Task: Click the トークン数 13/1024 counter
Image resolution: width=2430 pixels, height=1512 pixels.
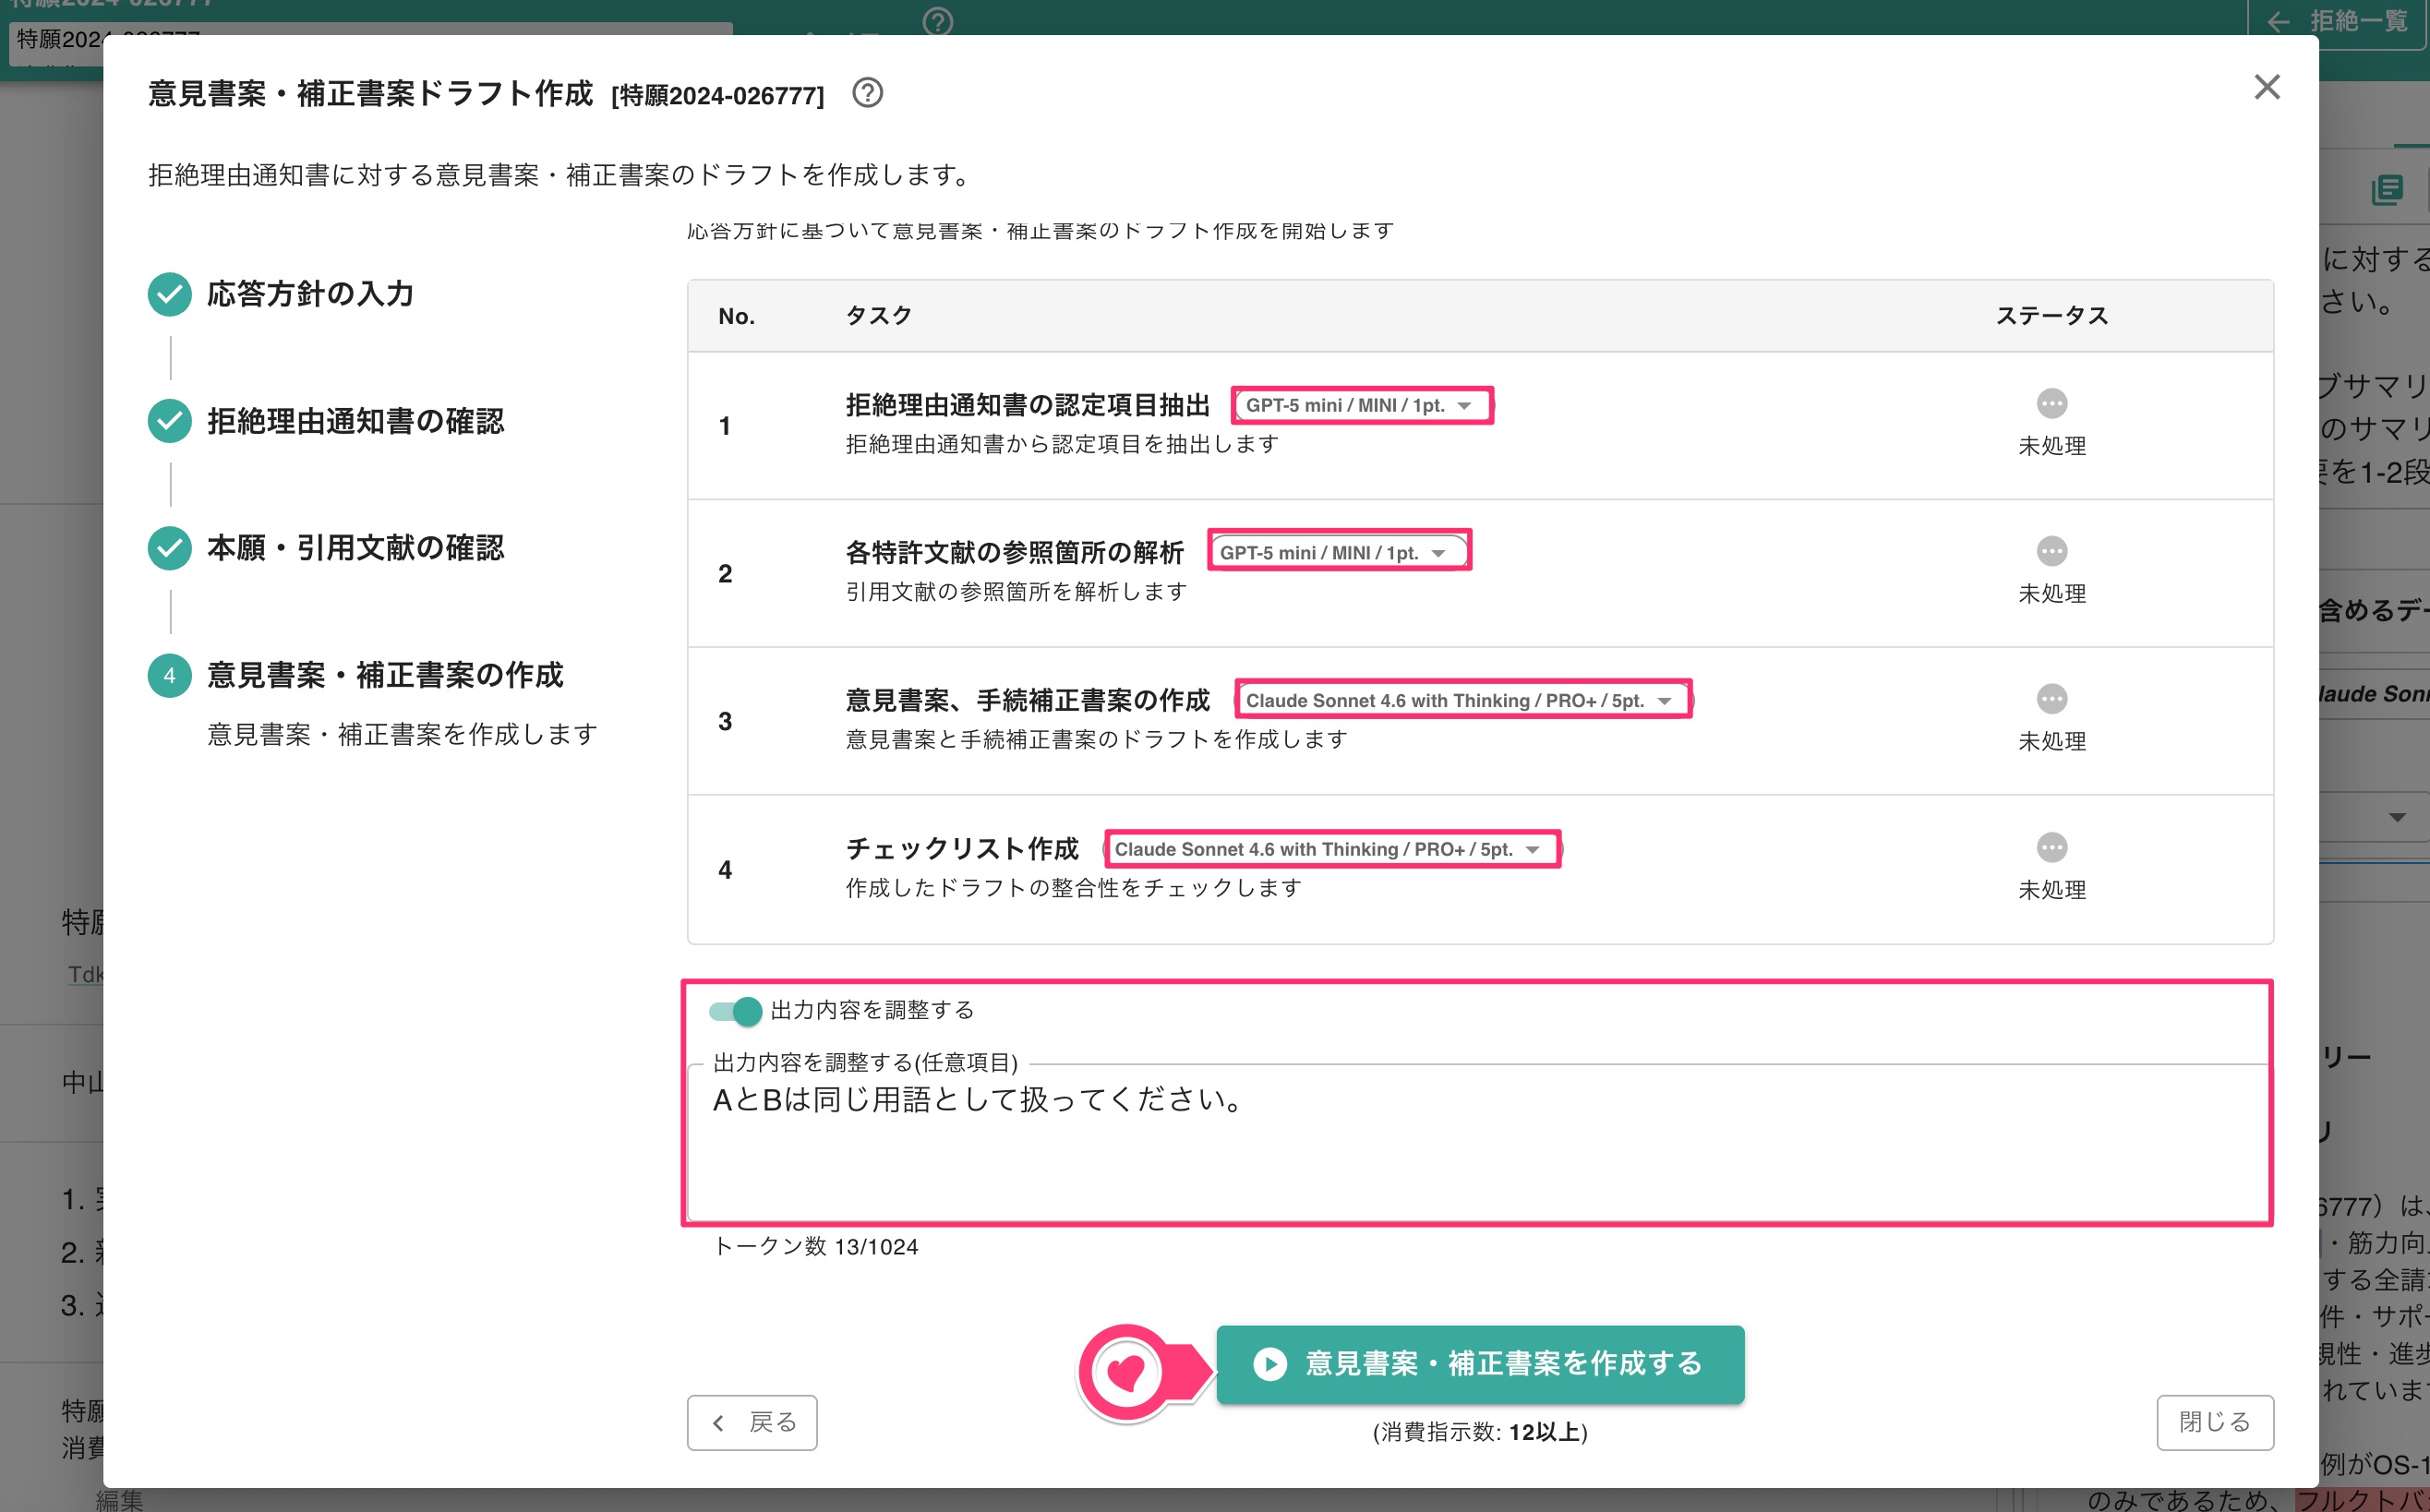Action: (x=815, y=1246)
